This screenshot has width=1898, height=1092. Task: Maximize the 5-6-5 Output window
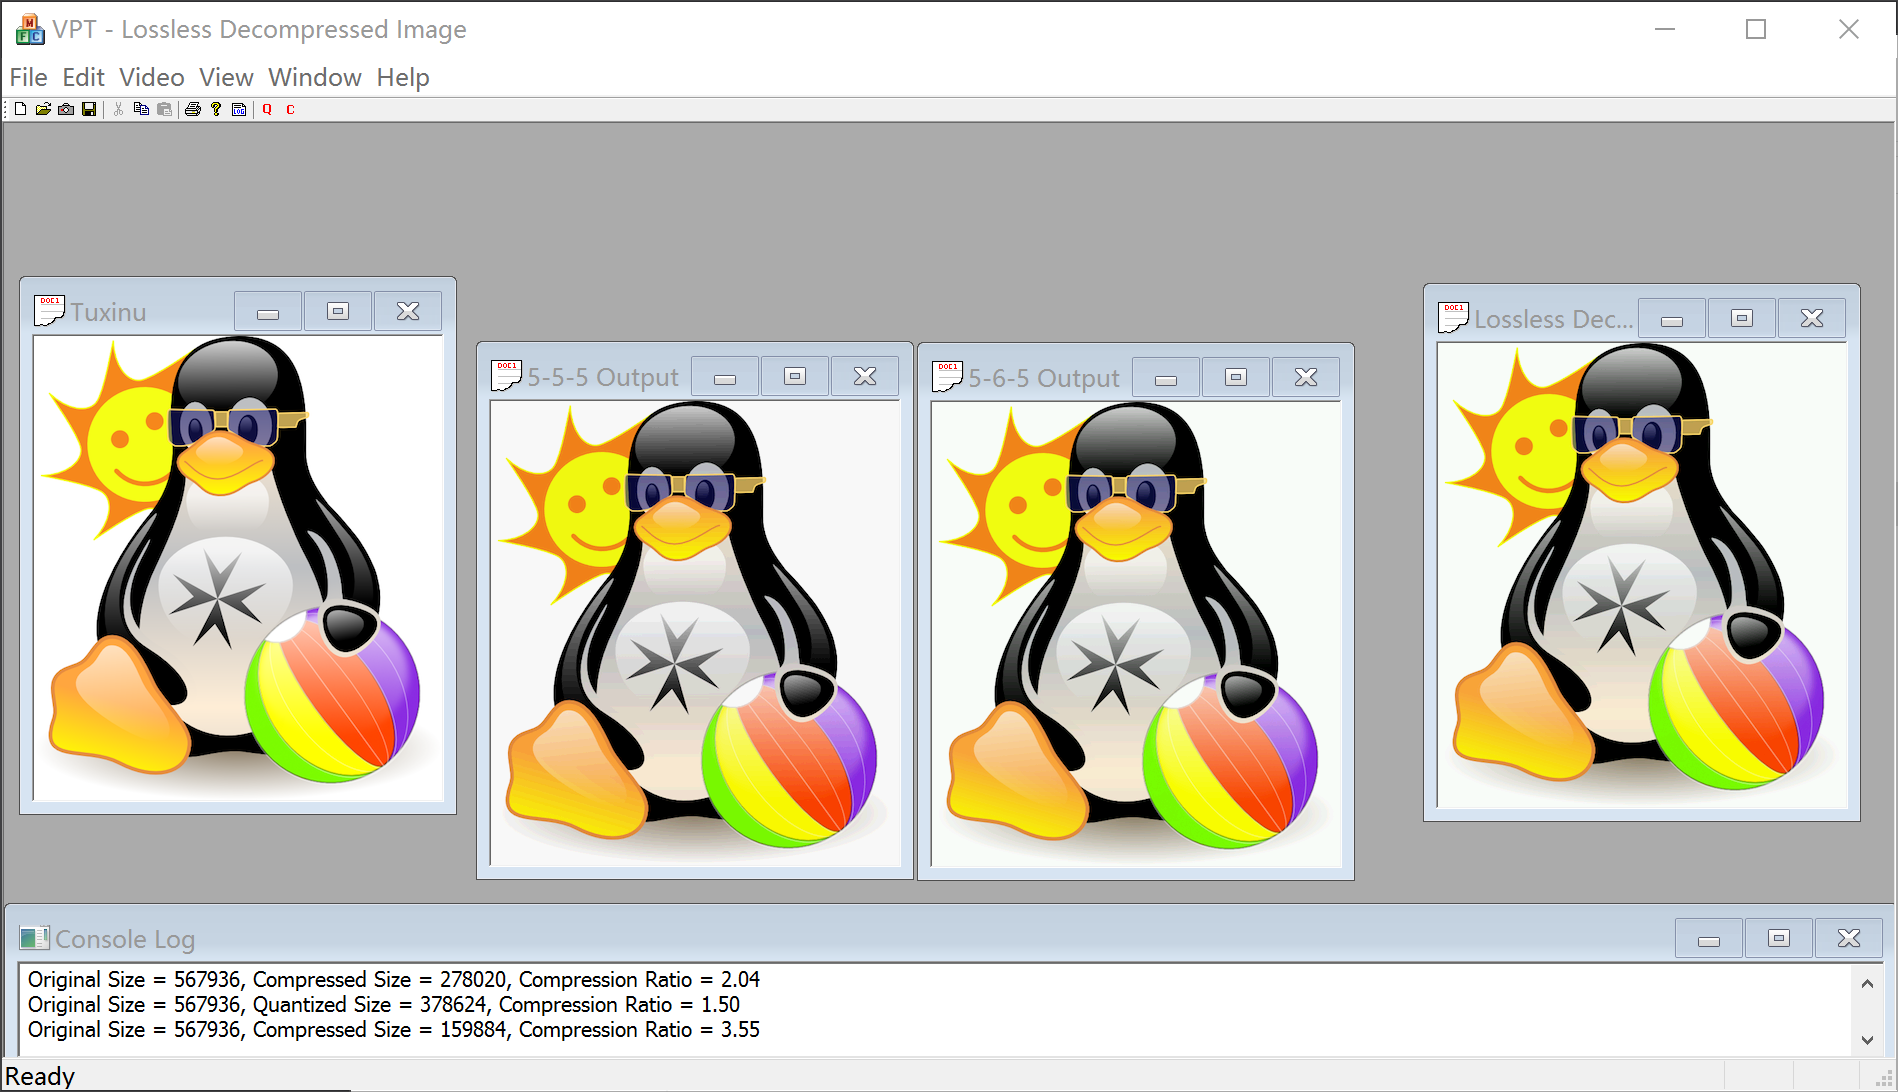click(x=1236, y=378)
